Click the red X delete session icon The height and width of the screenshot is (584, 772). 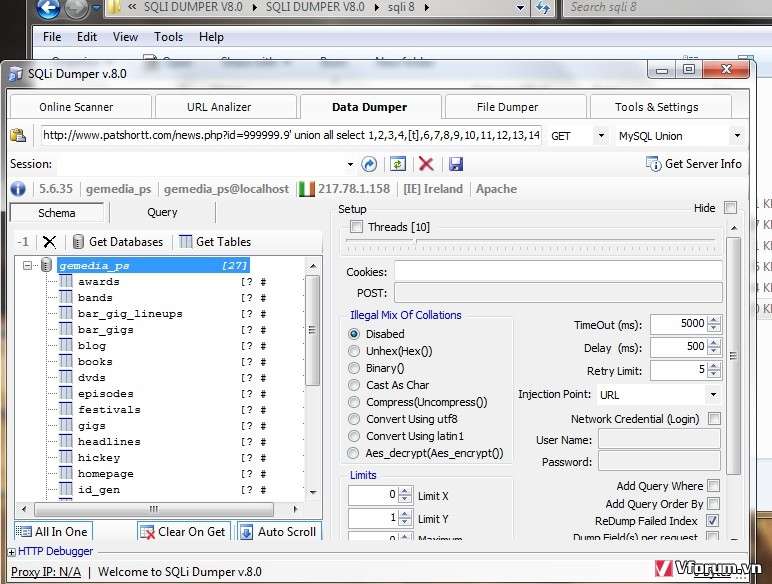(426, 164)
